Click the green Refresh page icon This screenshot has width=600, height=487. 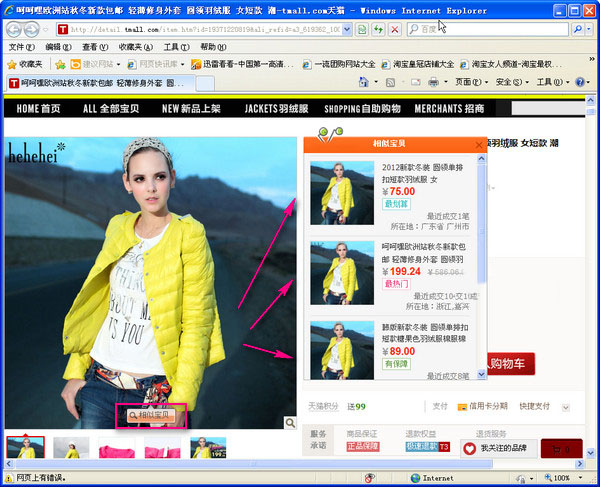click(x=378, y=29)
